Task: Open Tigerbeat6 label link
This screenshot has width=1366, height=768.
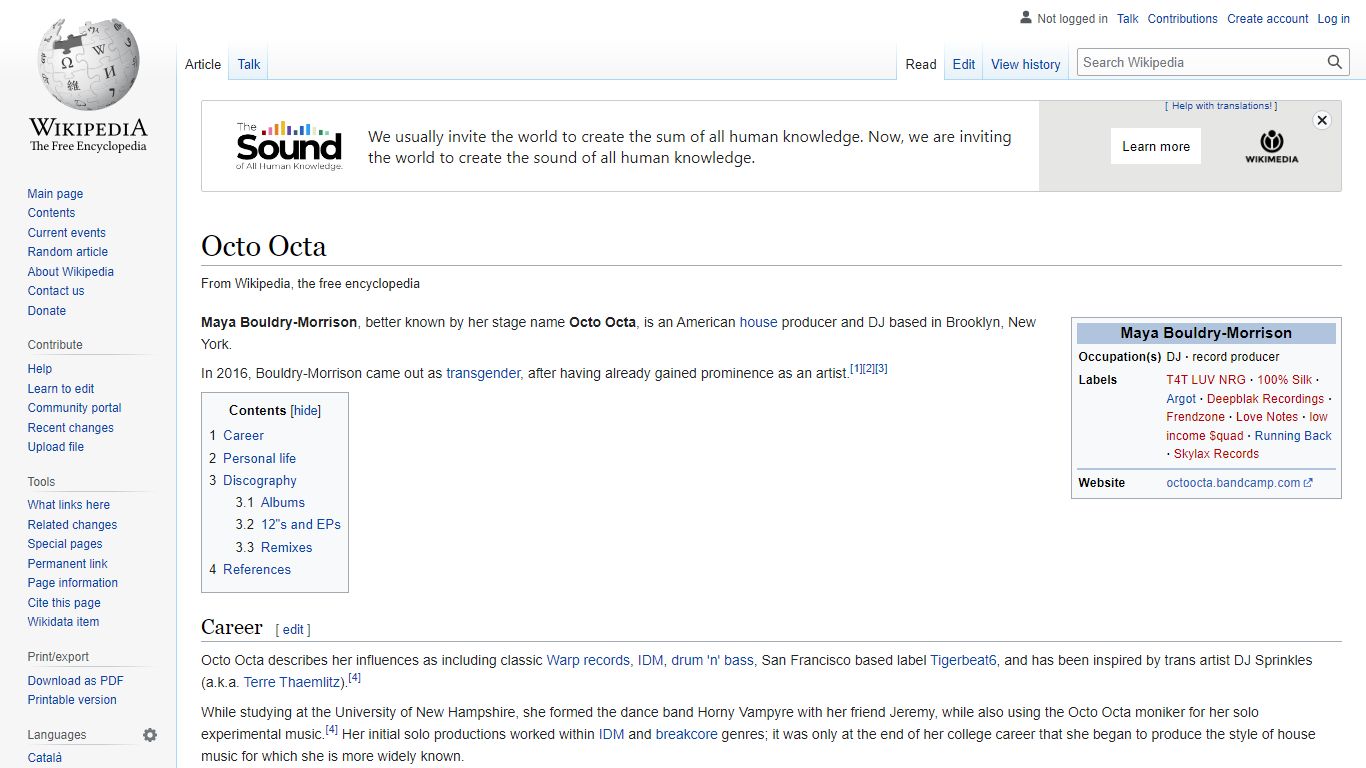Action: (963, 660)
